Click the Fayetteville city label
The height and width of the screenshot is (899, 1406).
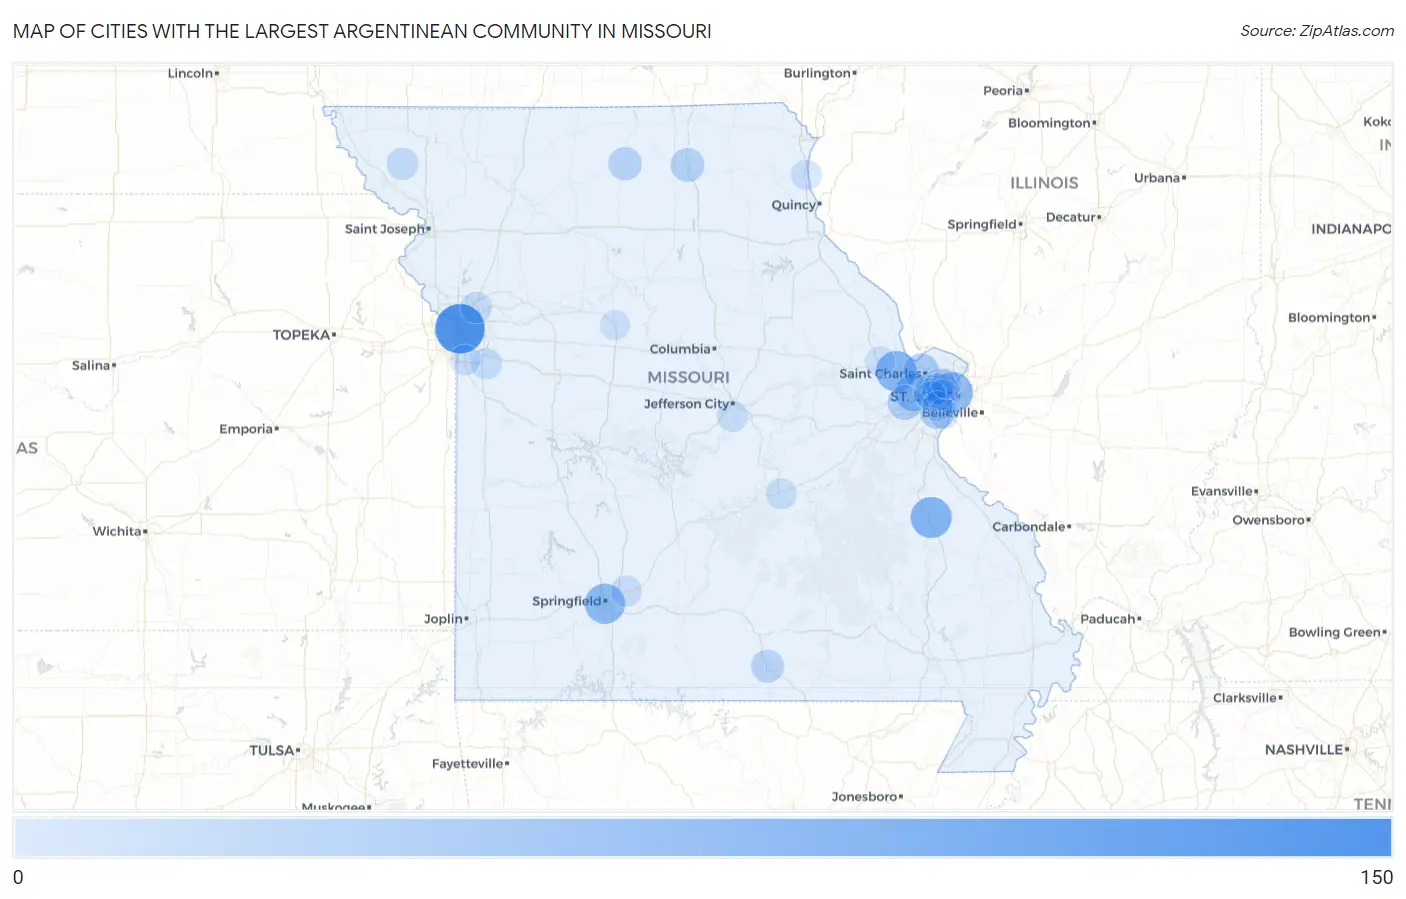468,764
